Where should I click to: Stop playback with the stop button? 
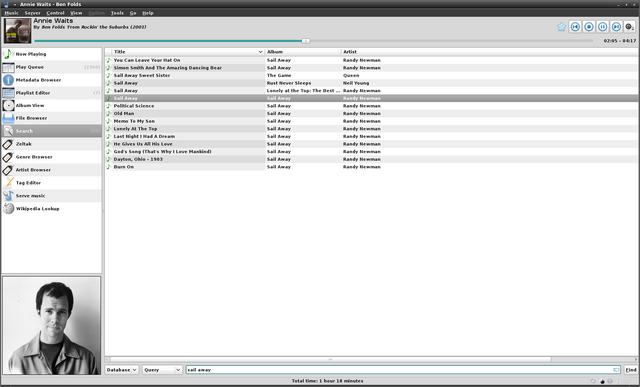(589, 27)
